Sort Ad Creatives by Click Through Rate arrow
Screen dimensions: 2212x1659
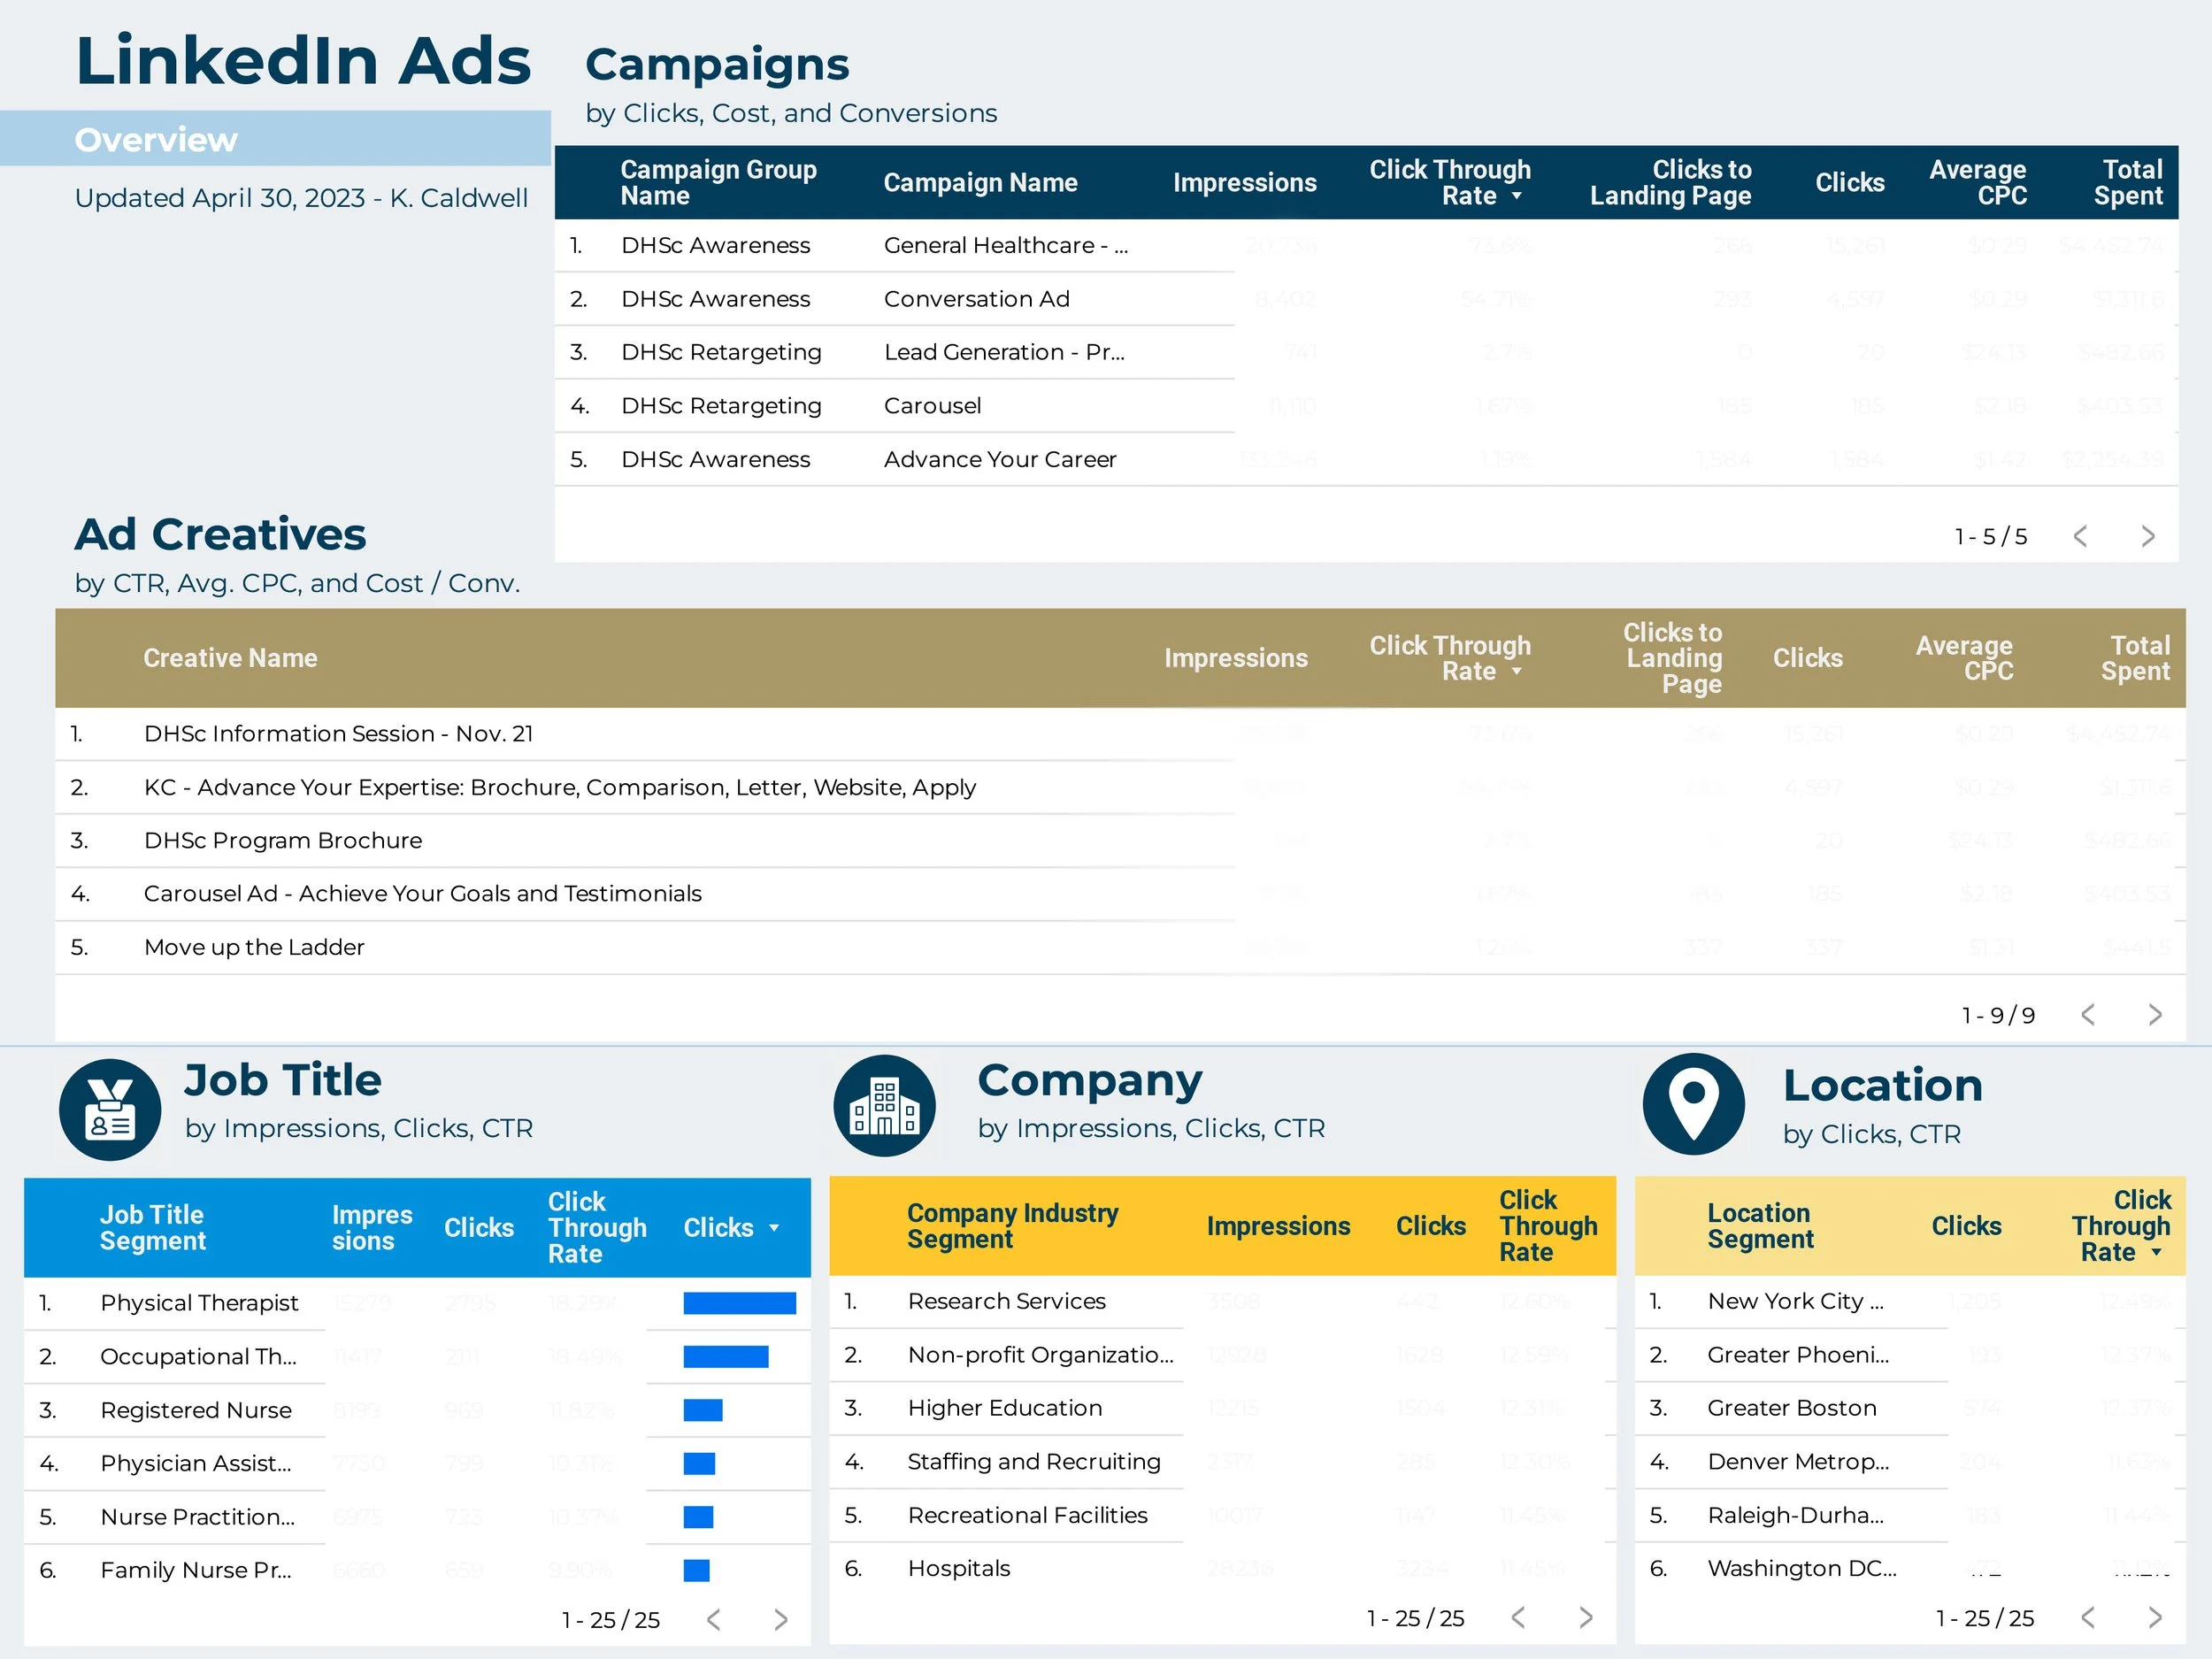pyautogui.click(x=1517, y=672)
